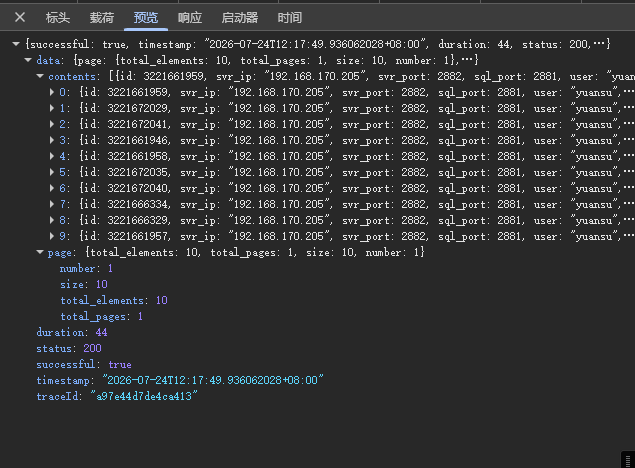This screenshot has height=468, width=635.
Task: Select the 'total_pages: 1' row
Action: click(101, 316)
